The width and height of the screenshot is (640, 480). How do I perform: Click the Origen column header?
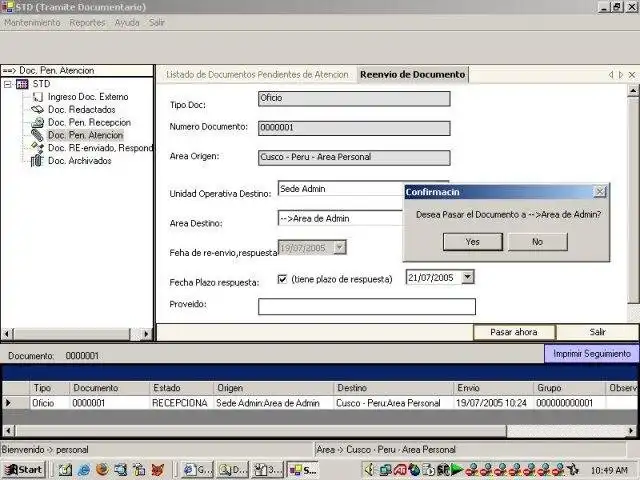click(273, 388)
